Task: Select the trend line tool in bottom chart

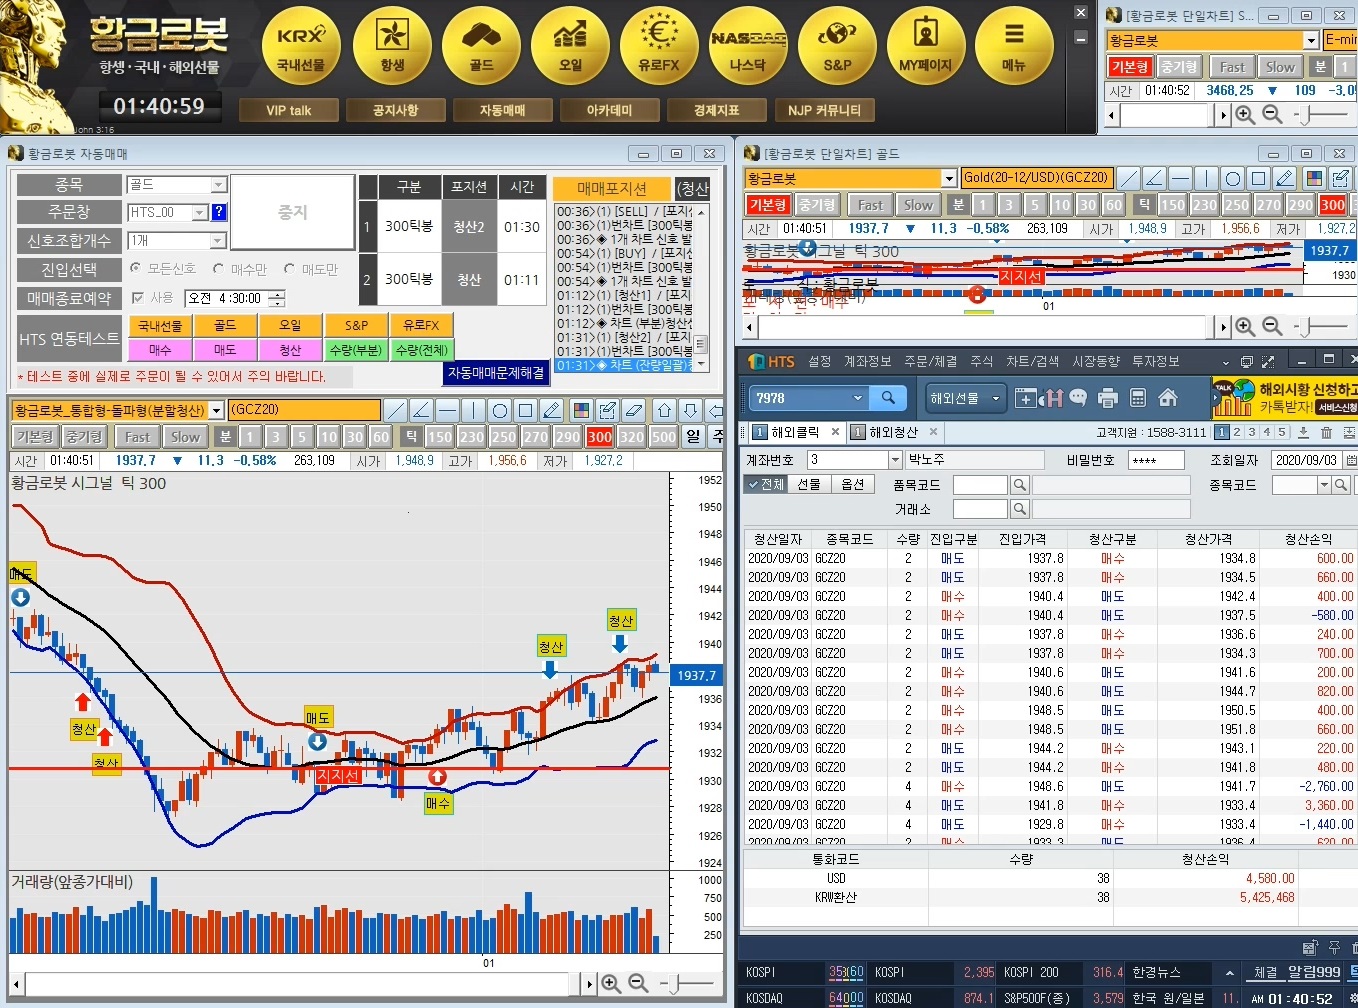Action: click(396, 410)
